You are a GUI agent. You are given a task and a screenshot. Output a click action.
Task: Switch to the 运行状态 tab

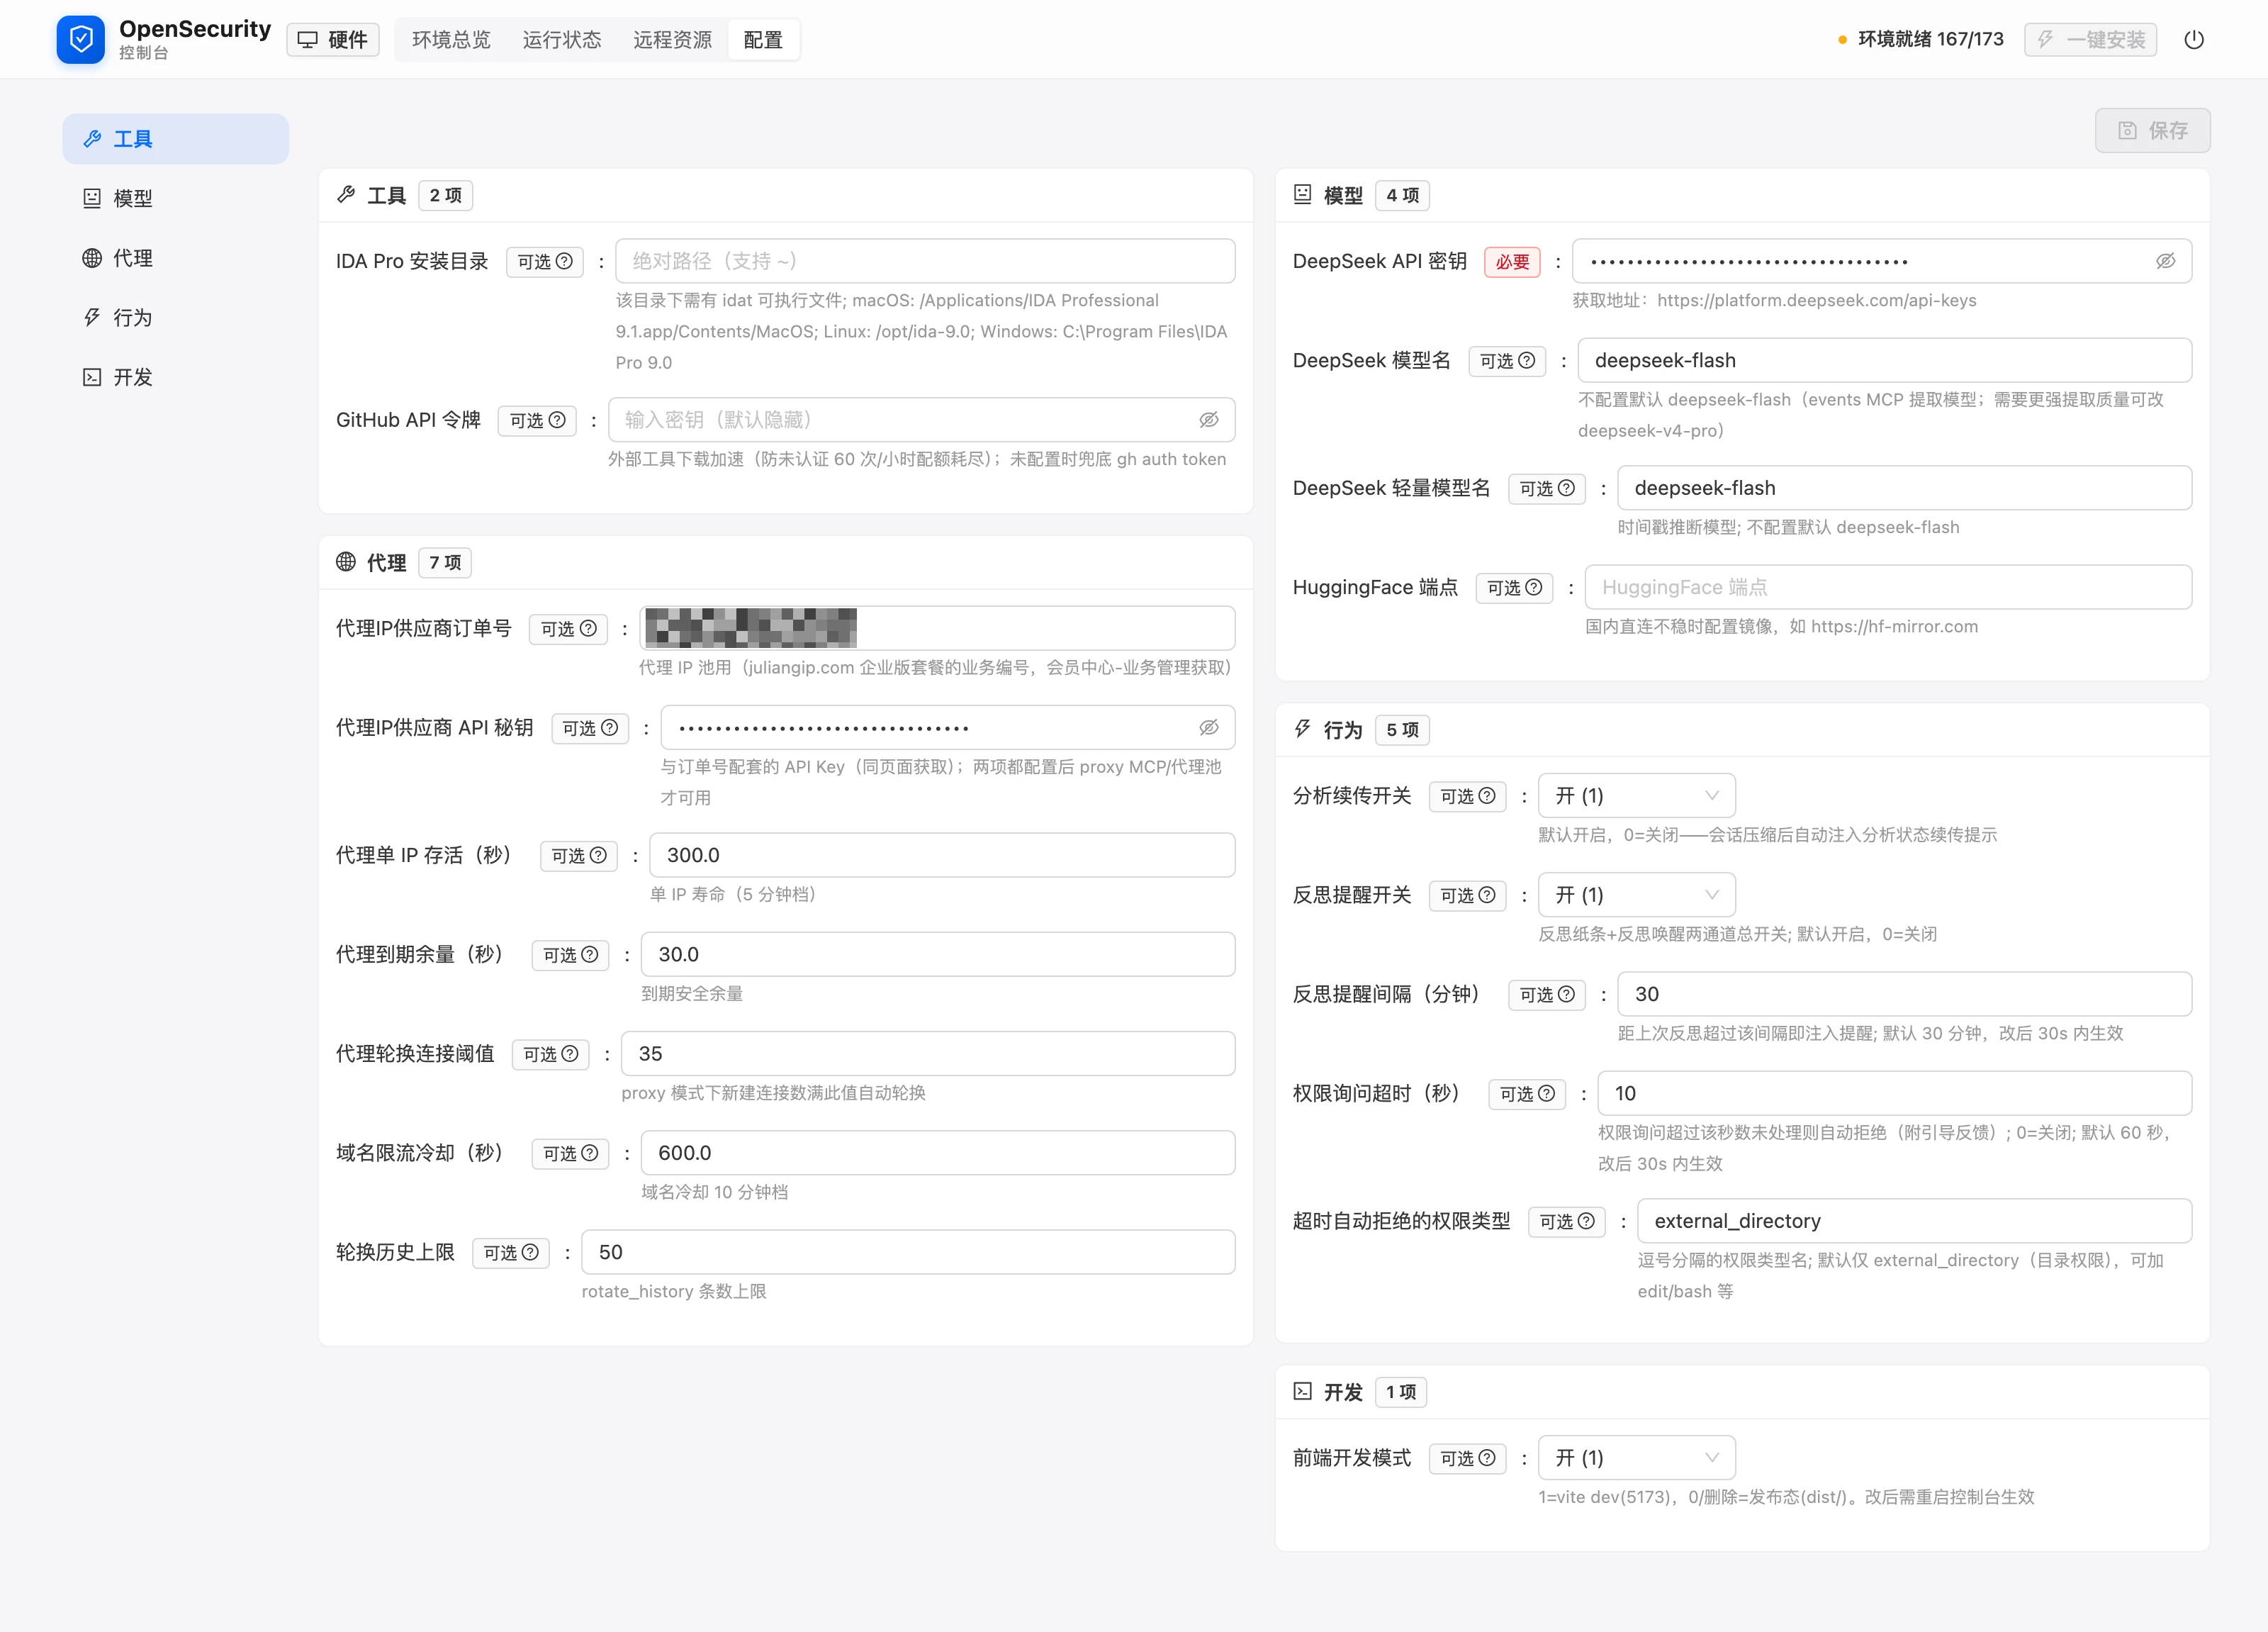[562, 39]
